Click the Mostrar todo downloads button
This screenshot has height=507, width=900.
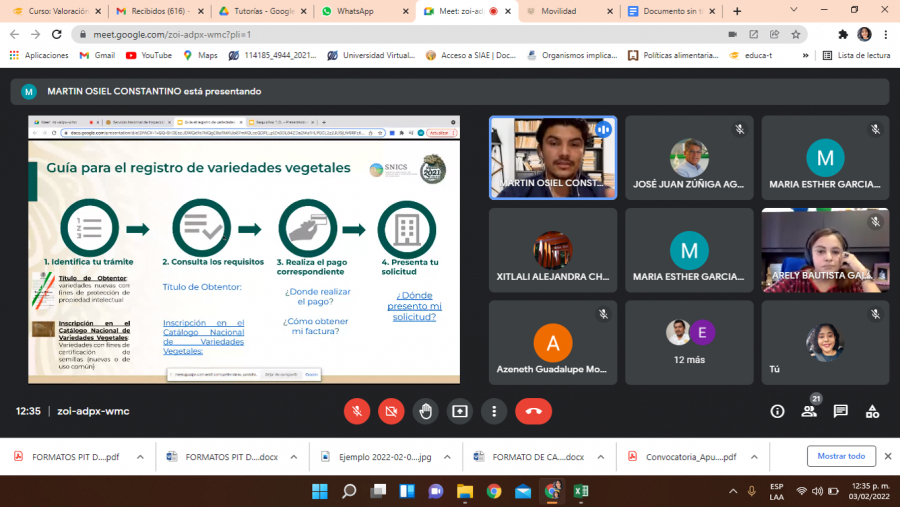click(841, 456)
